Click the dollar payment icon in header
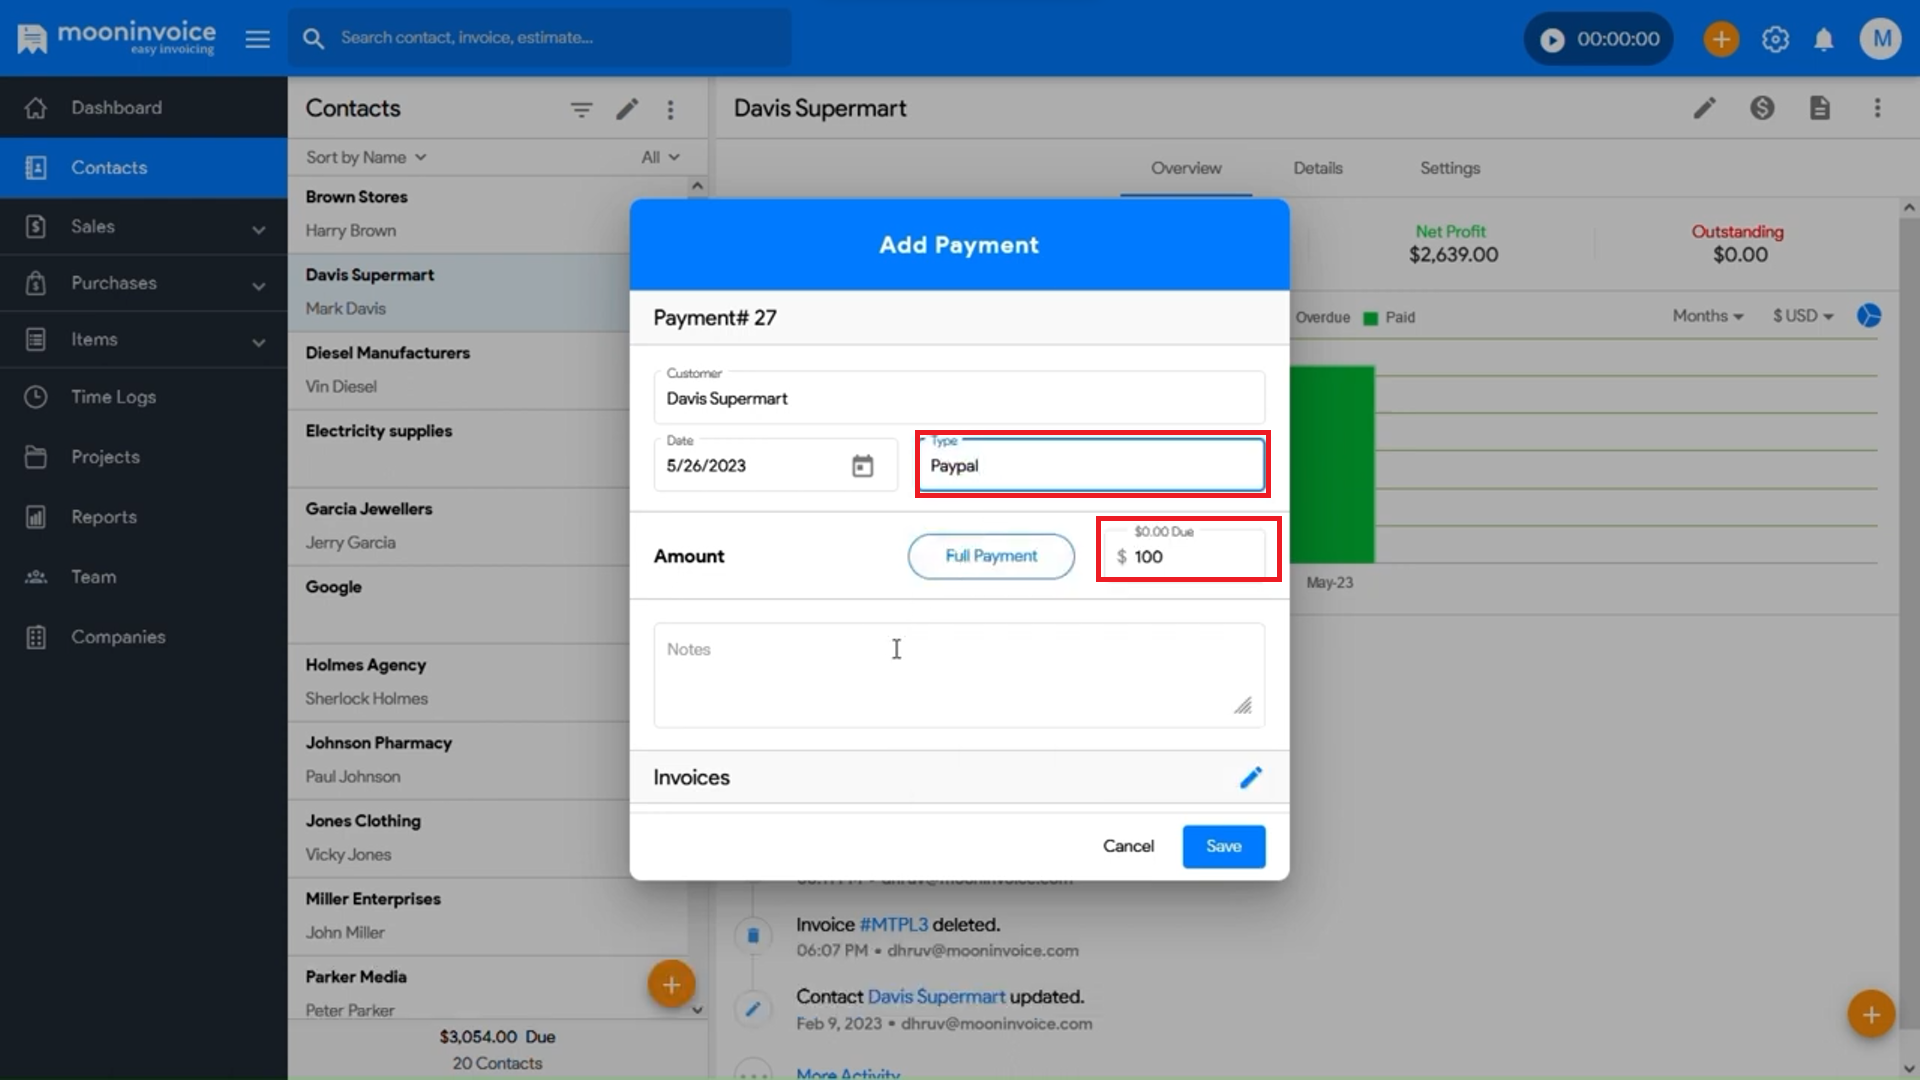The width and height of the screenshot is (1920, 1080). pyautogui.click(x=1762, y=108)
